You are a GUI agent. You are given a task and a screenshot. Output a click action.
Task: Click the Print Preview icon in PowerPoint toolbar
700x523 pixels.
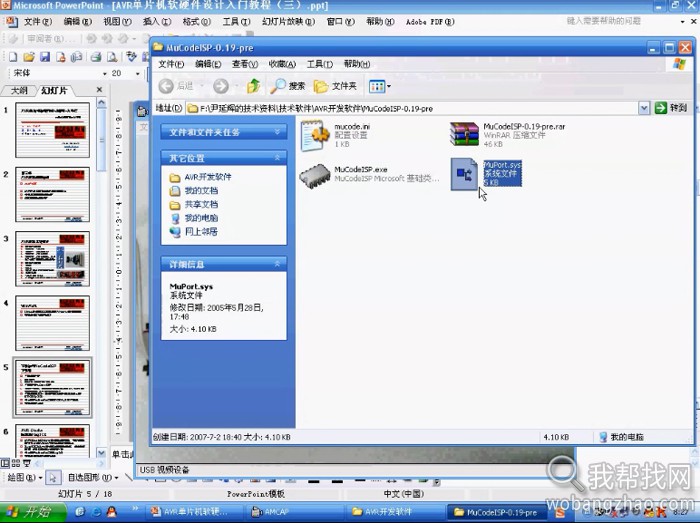pyautogui.click(x=112, y=57)
